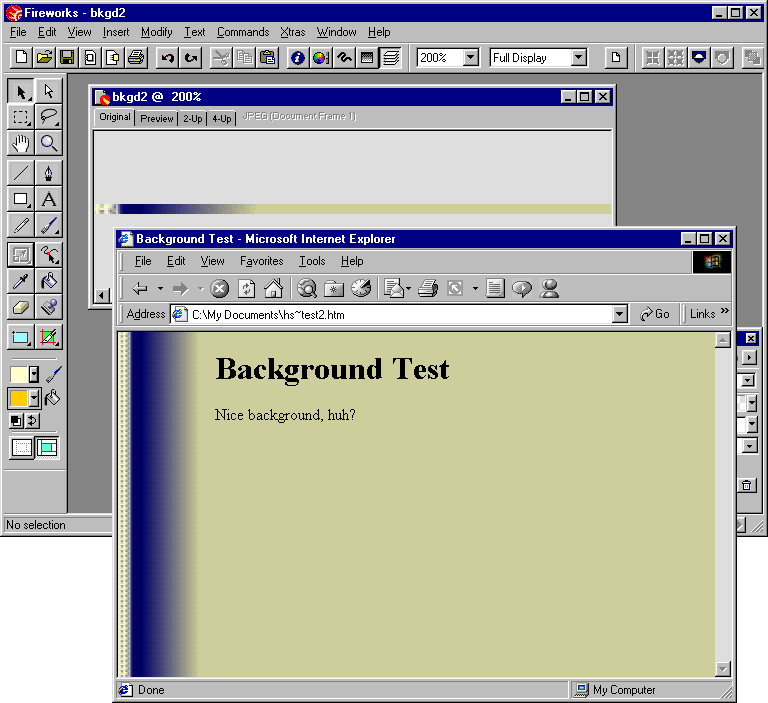Toggle Show Hotspots and Slices view
The width and height of the screenshot is (768, 703).
point(47,447)
